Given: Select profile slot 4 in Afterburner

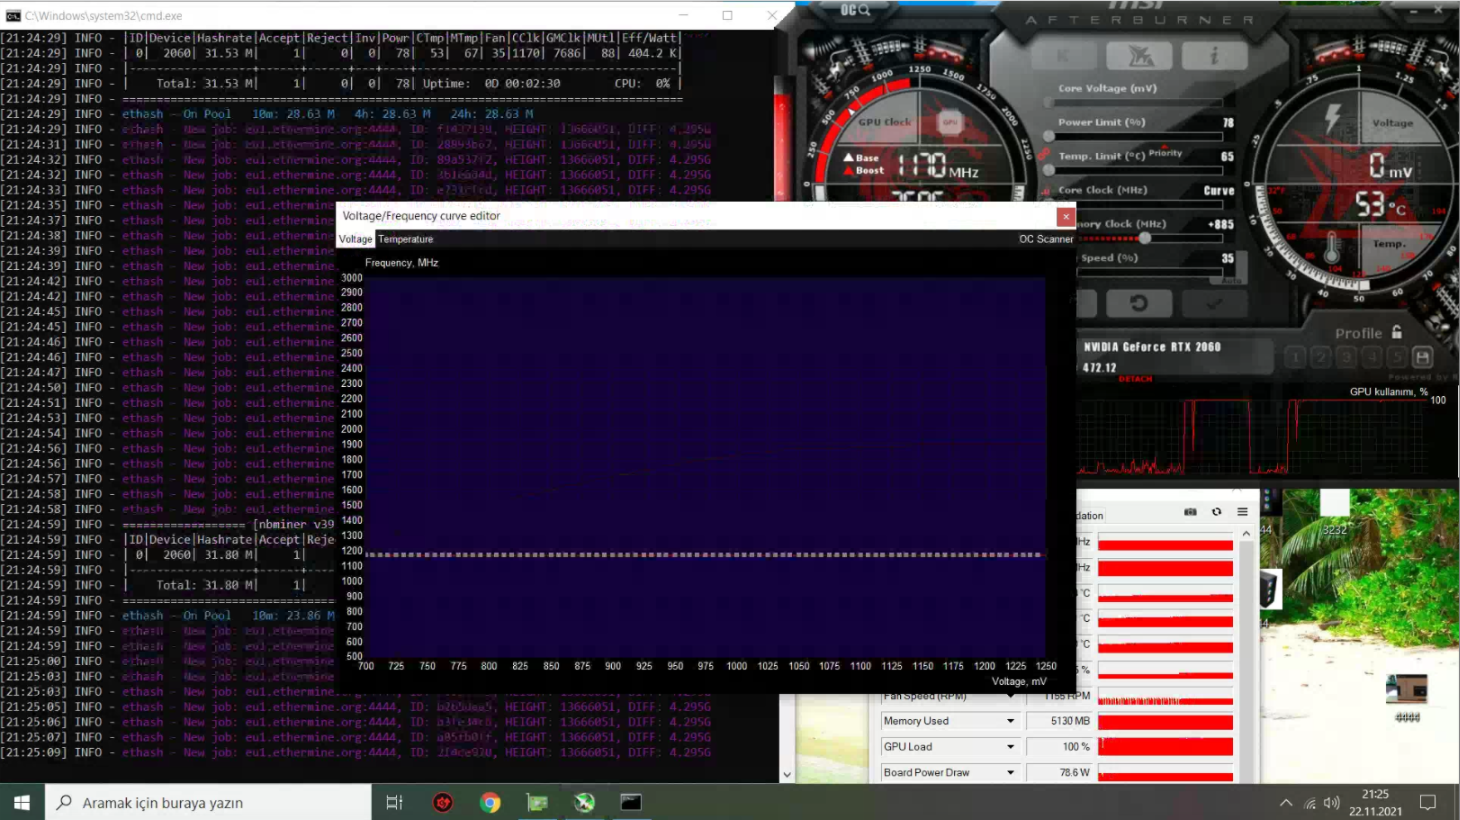Looking at the screenshot, I should [1372, 357].
